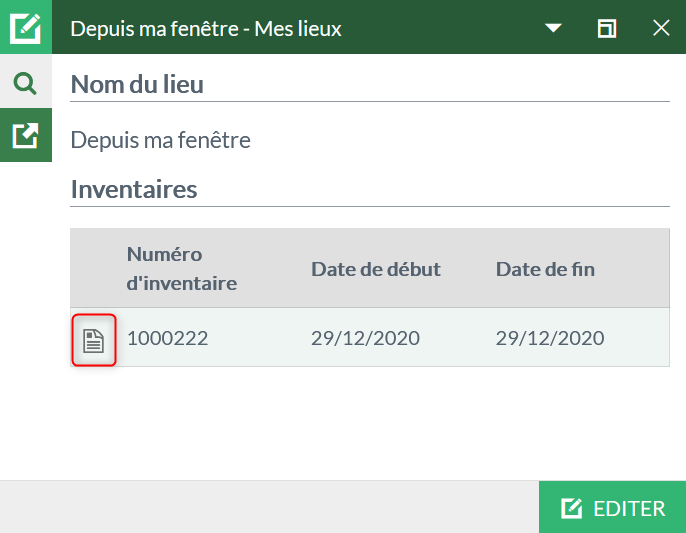Click the Inventaires section heading

click(x=134, y=189)
